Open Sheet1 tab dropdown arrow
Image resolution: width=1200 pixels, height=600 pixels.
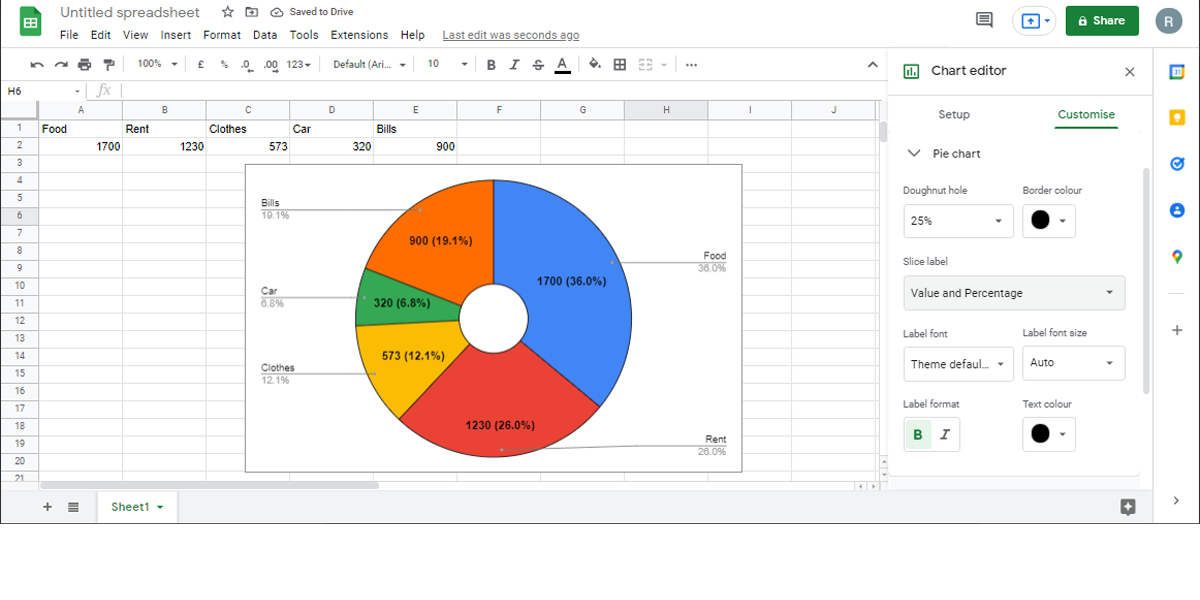point(160,508)
